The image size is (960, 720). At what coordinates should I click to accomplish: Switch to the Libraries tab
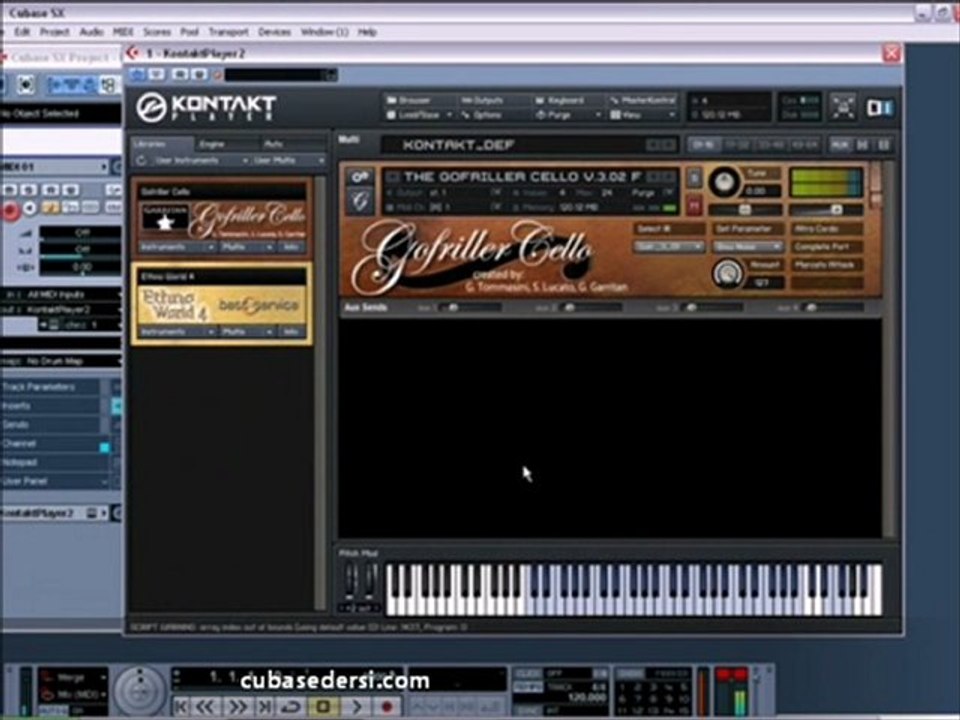click(x=161, y=144)
